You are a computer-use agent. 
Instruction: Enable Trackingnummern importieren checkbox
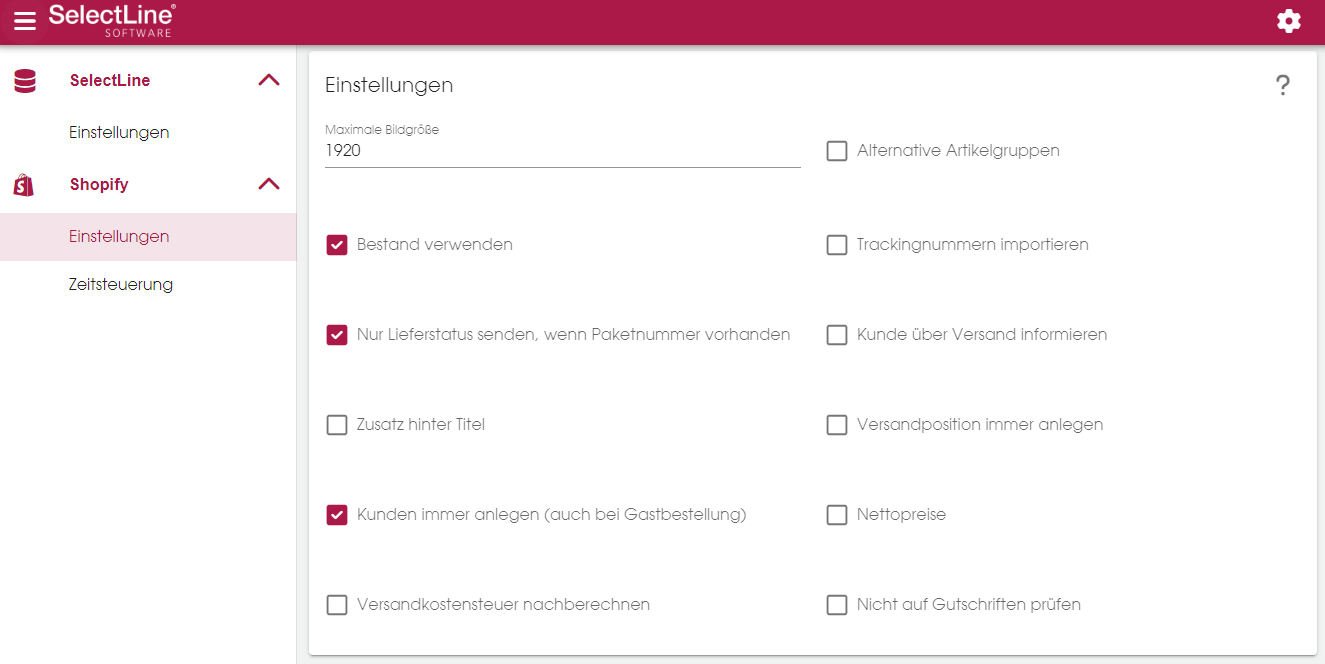tap(837, 245)
